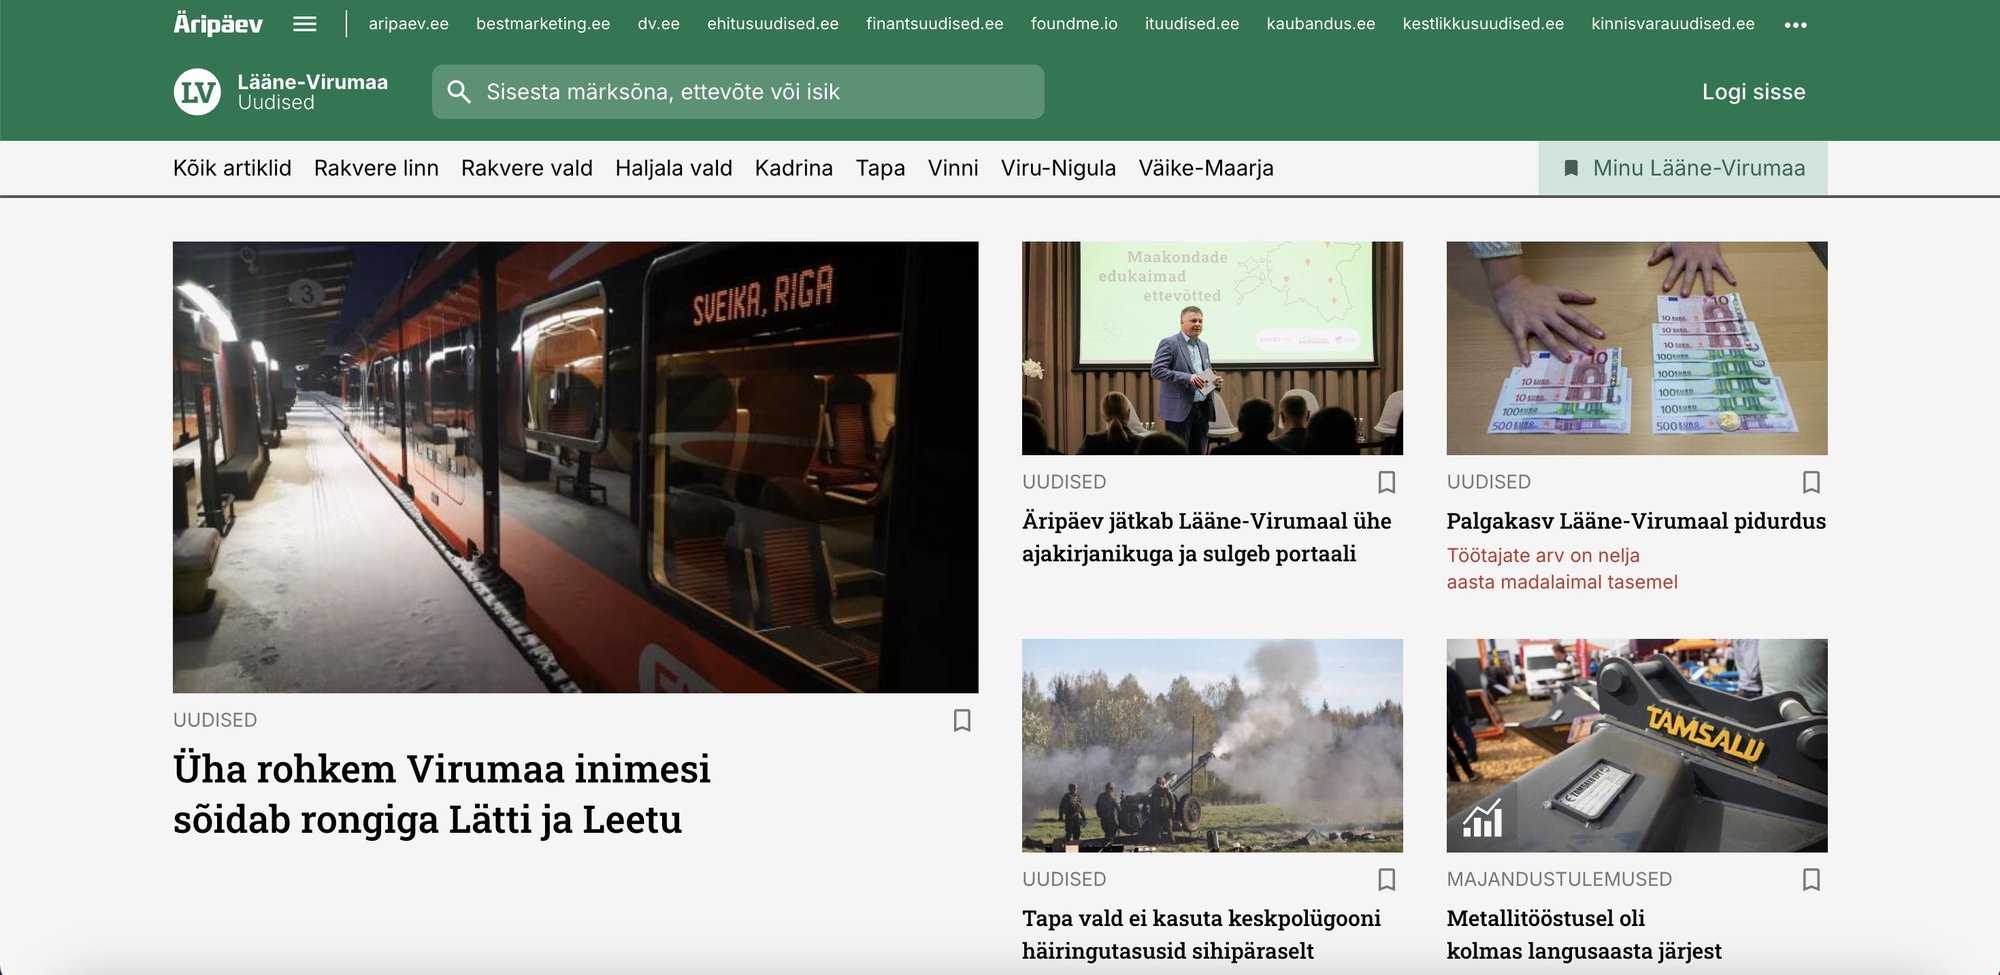Bookmark the Äripäev portal closure article

1387,482
